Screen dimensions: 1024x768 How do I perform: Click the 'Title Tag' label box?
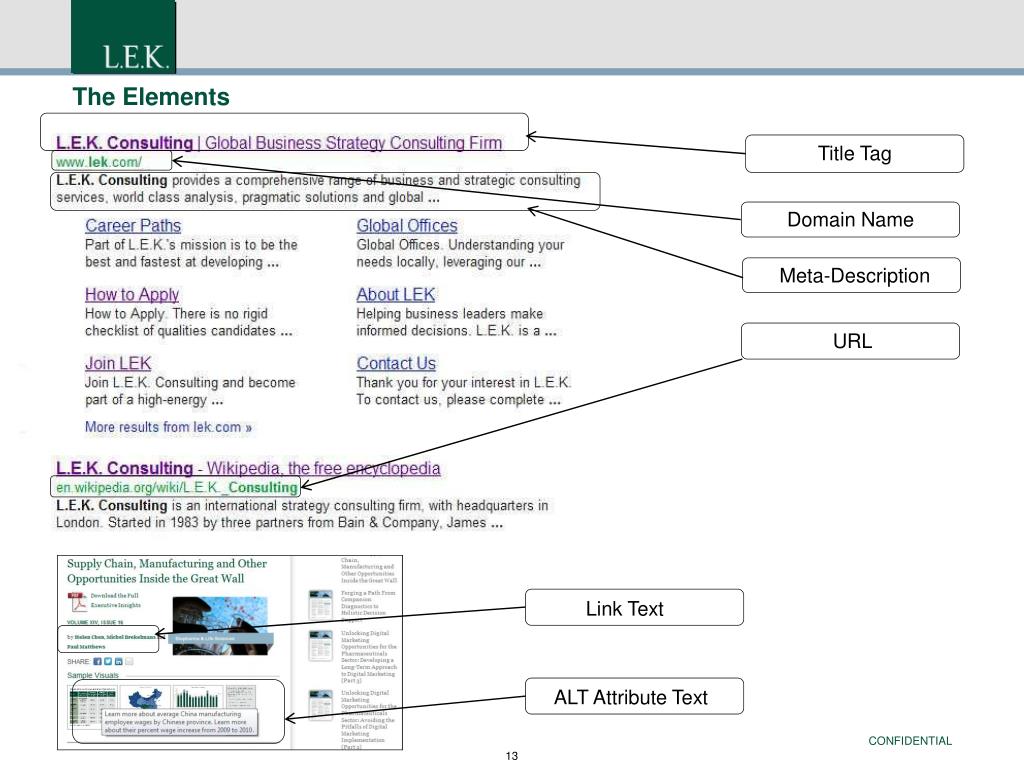tap(854, 153)
